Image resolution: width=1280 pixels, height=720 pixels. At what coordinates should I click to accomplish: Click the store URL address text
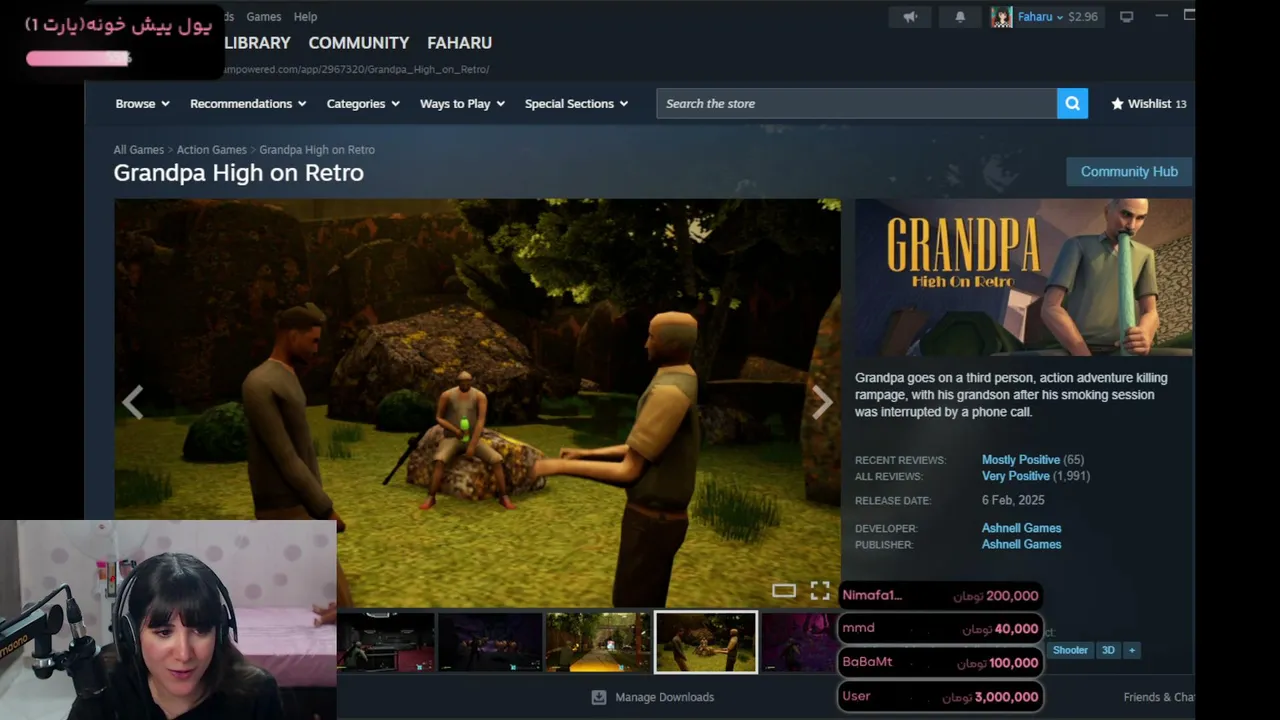[357, 69]
